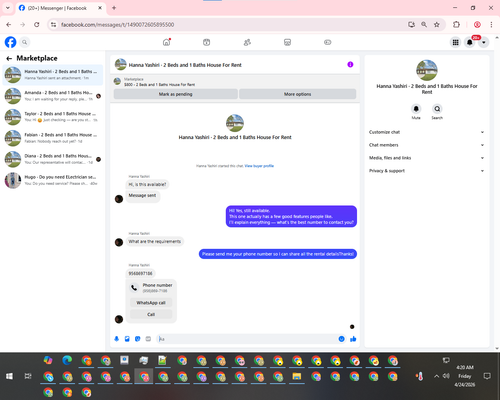This screenshot has width=500, height=400.
Task: Send a thumbs-up like
Action: (353, 339)
